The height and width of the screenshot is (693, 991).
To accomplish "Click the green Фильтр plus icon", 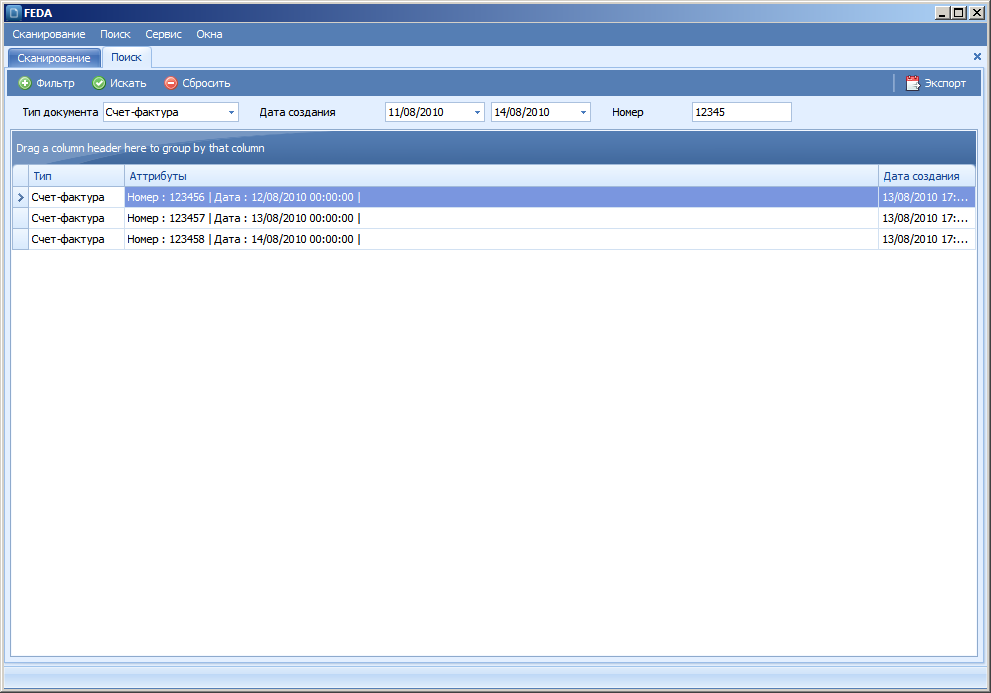I will pos(25,83).
